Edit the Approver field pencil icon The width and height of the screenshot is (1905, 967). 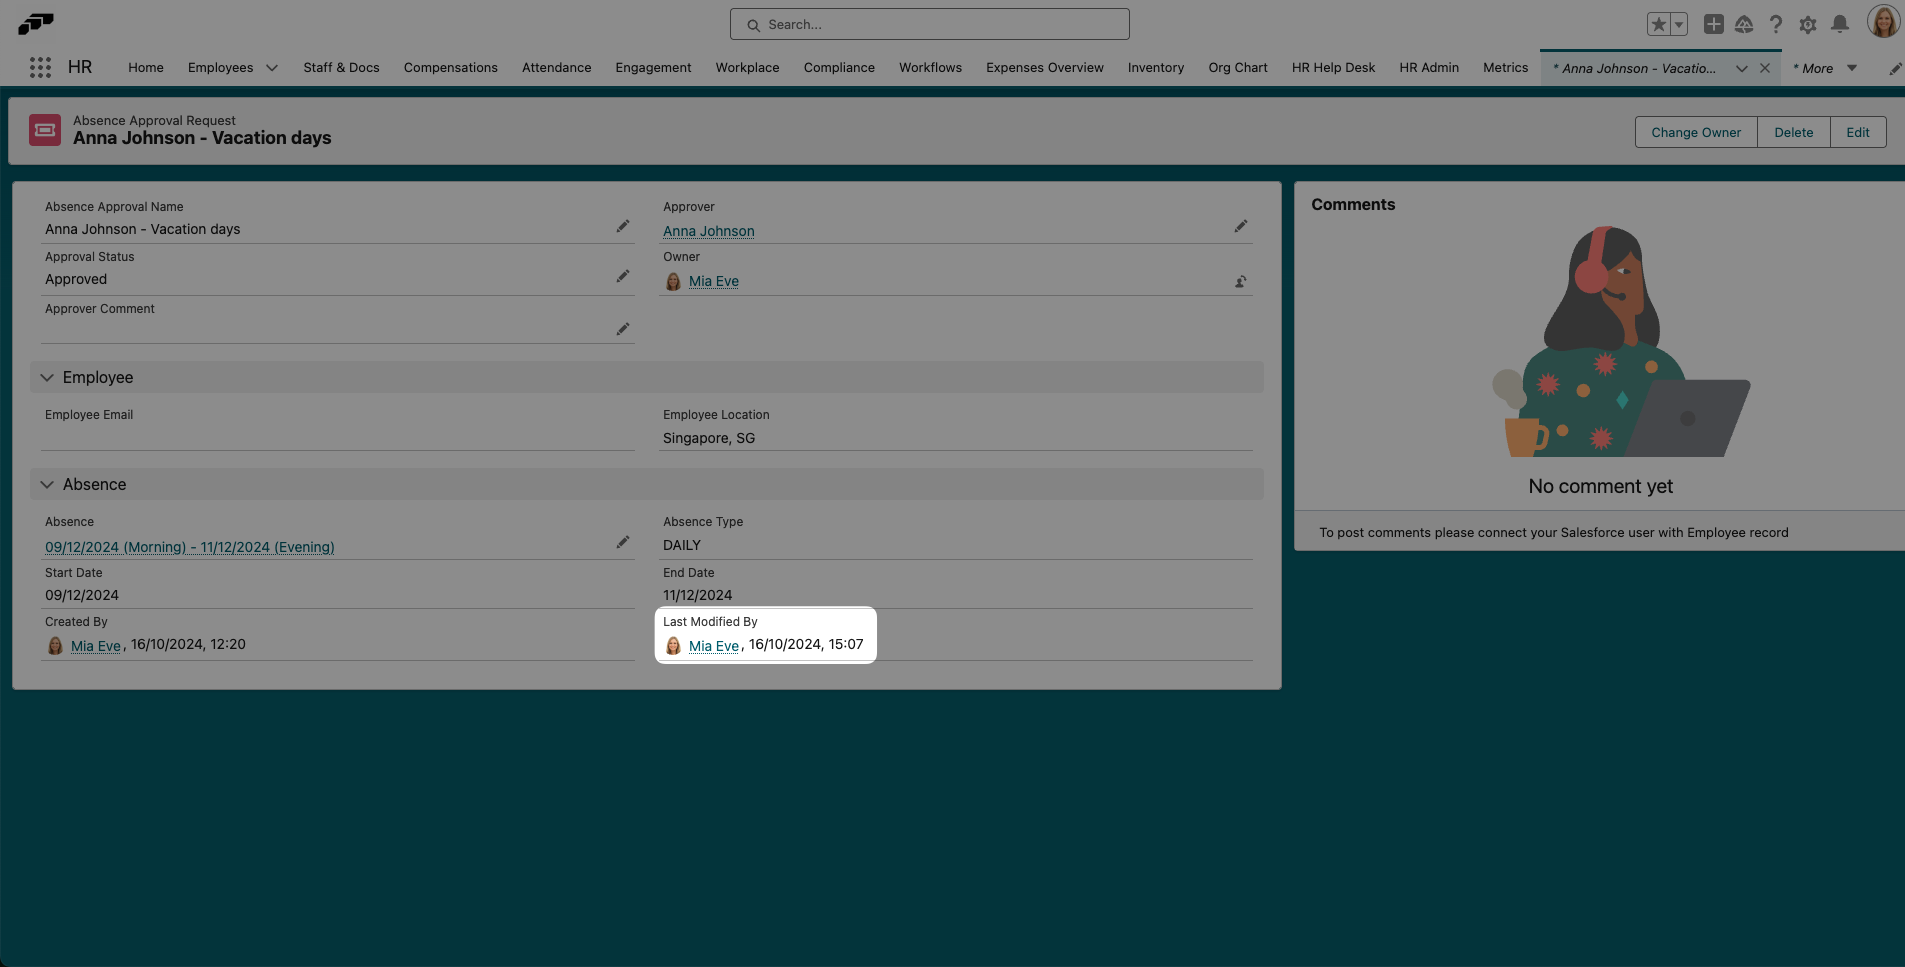click(x=1239, y=226)
